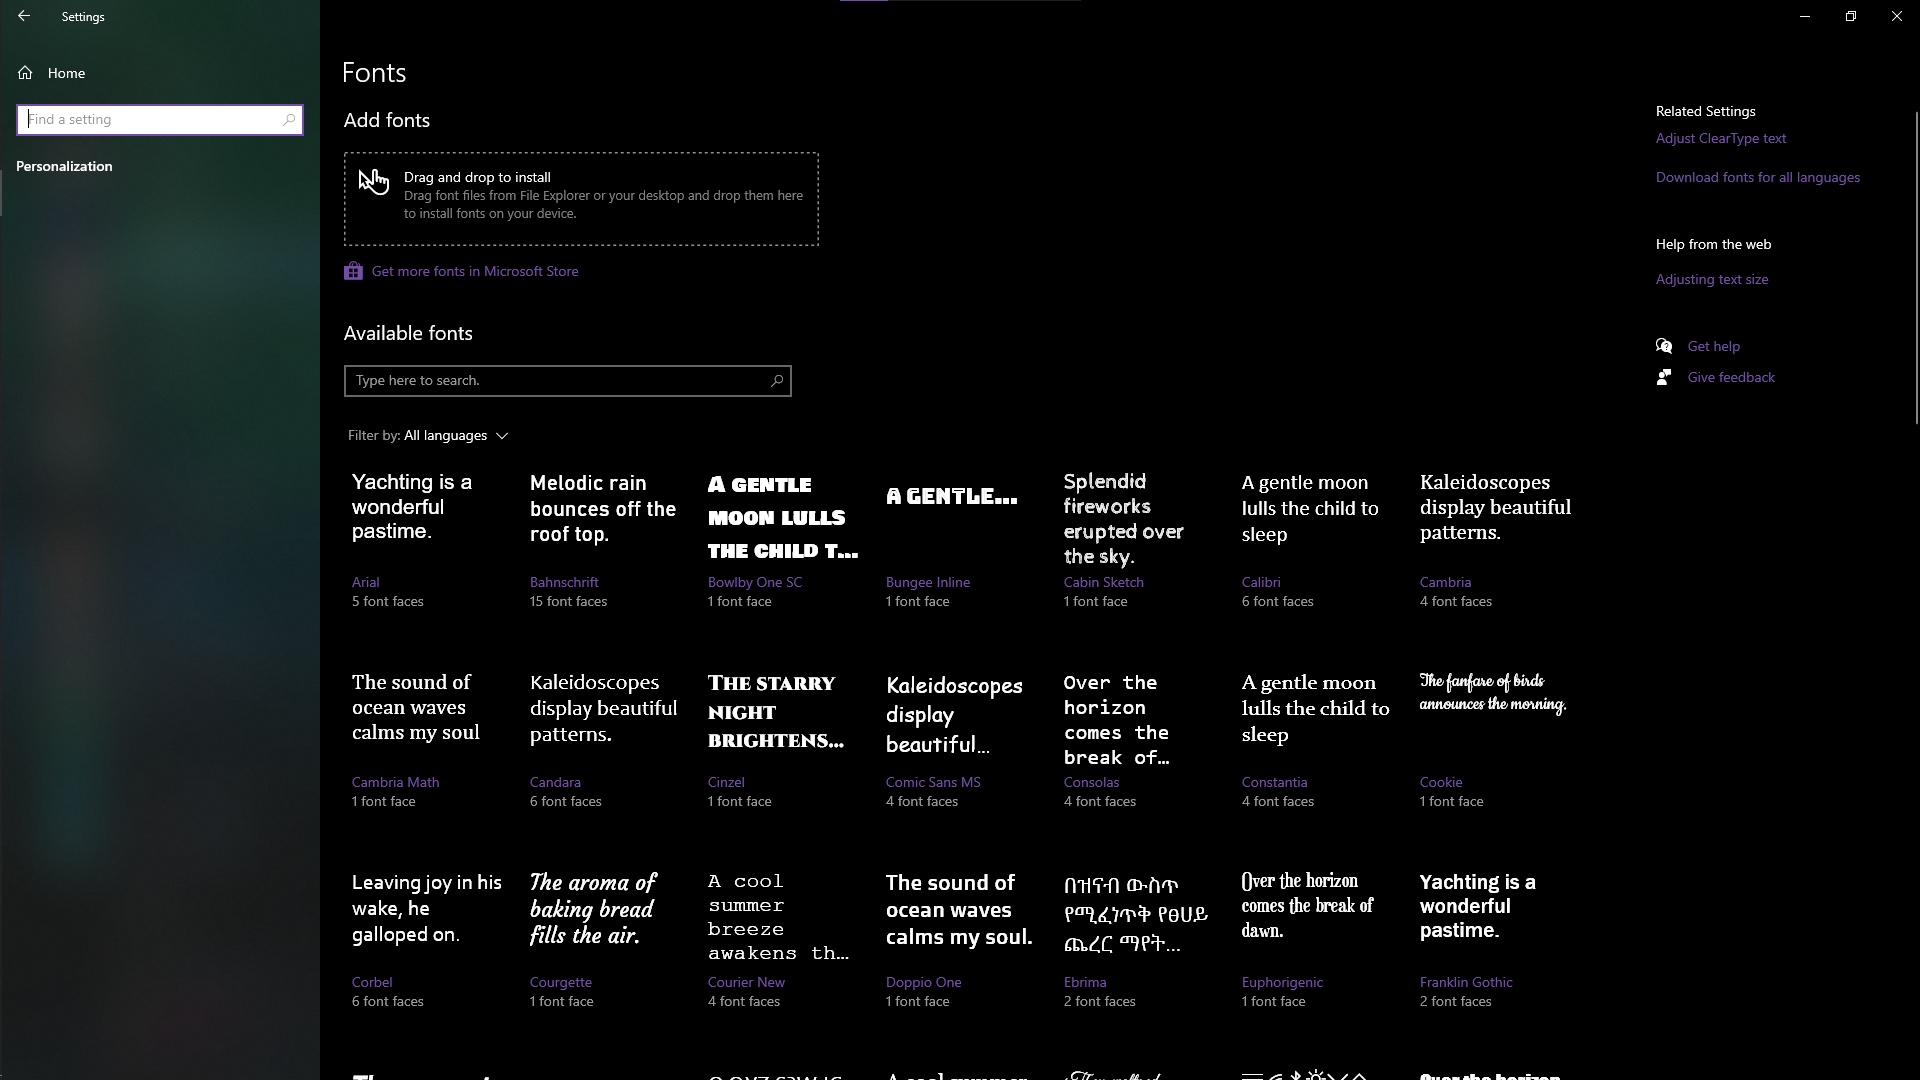The width and height of the screenshot is (1920, 1080).
Task: Open the Cinzel font card
Action: (x=784, y=740)
